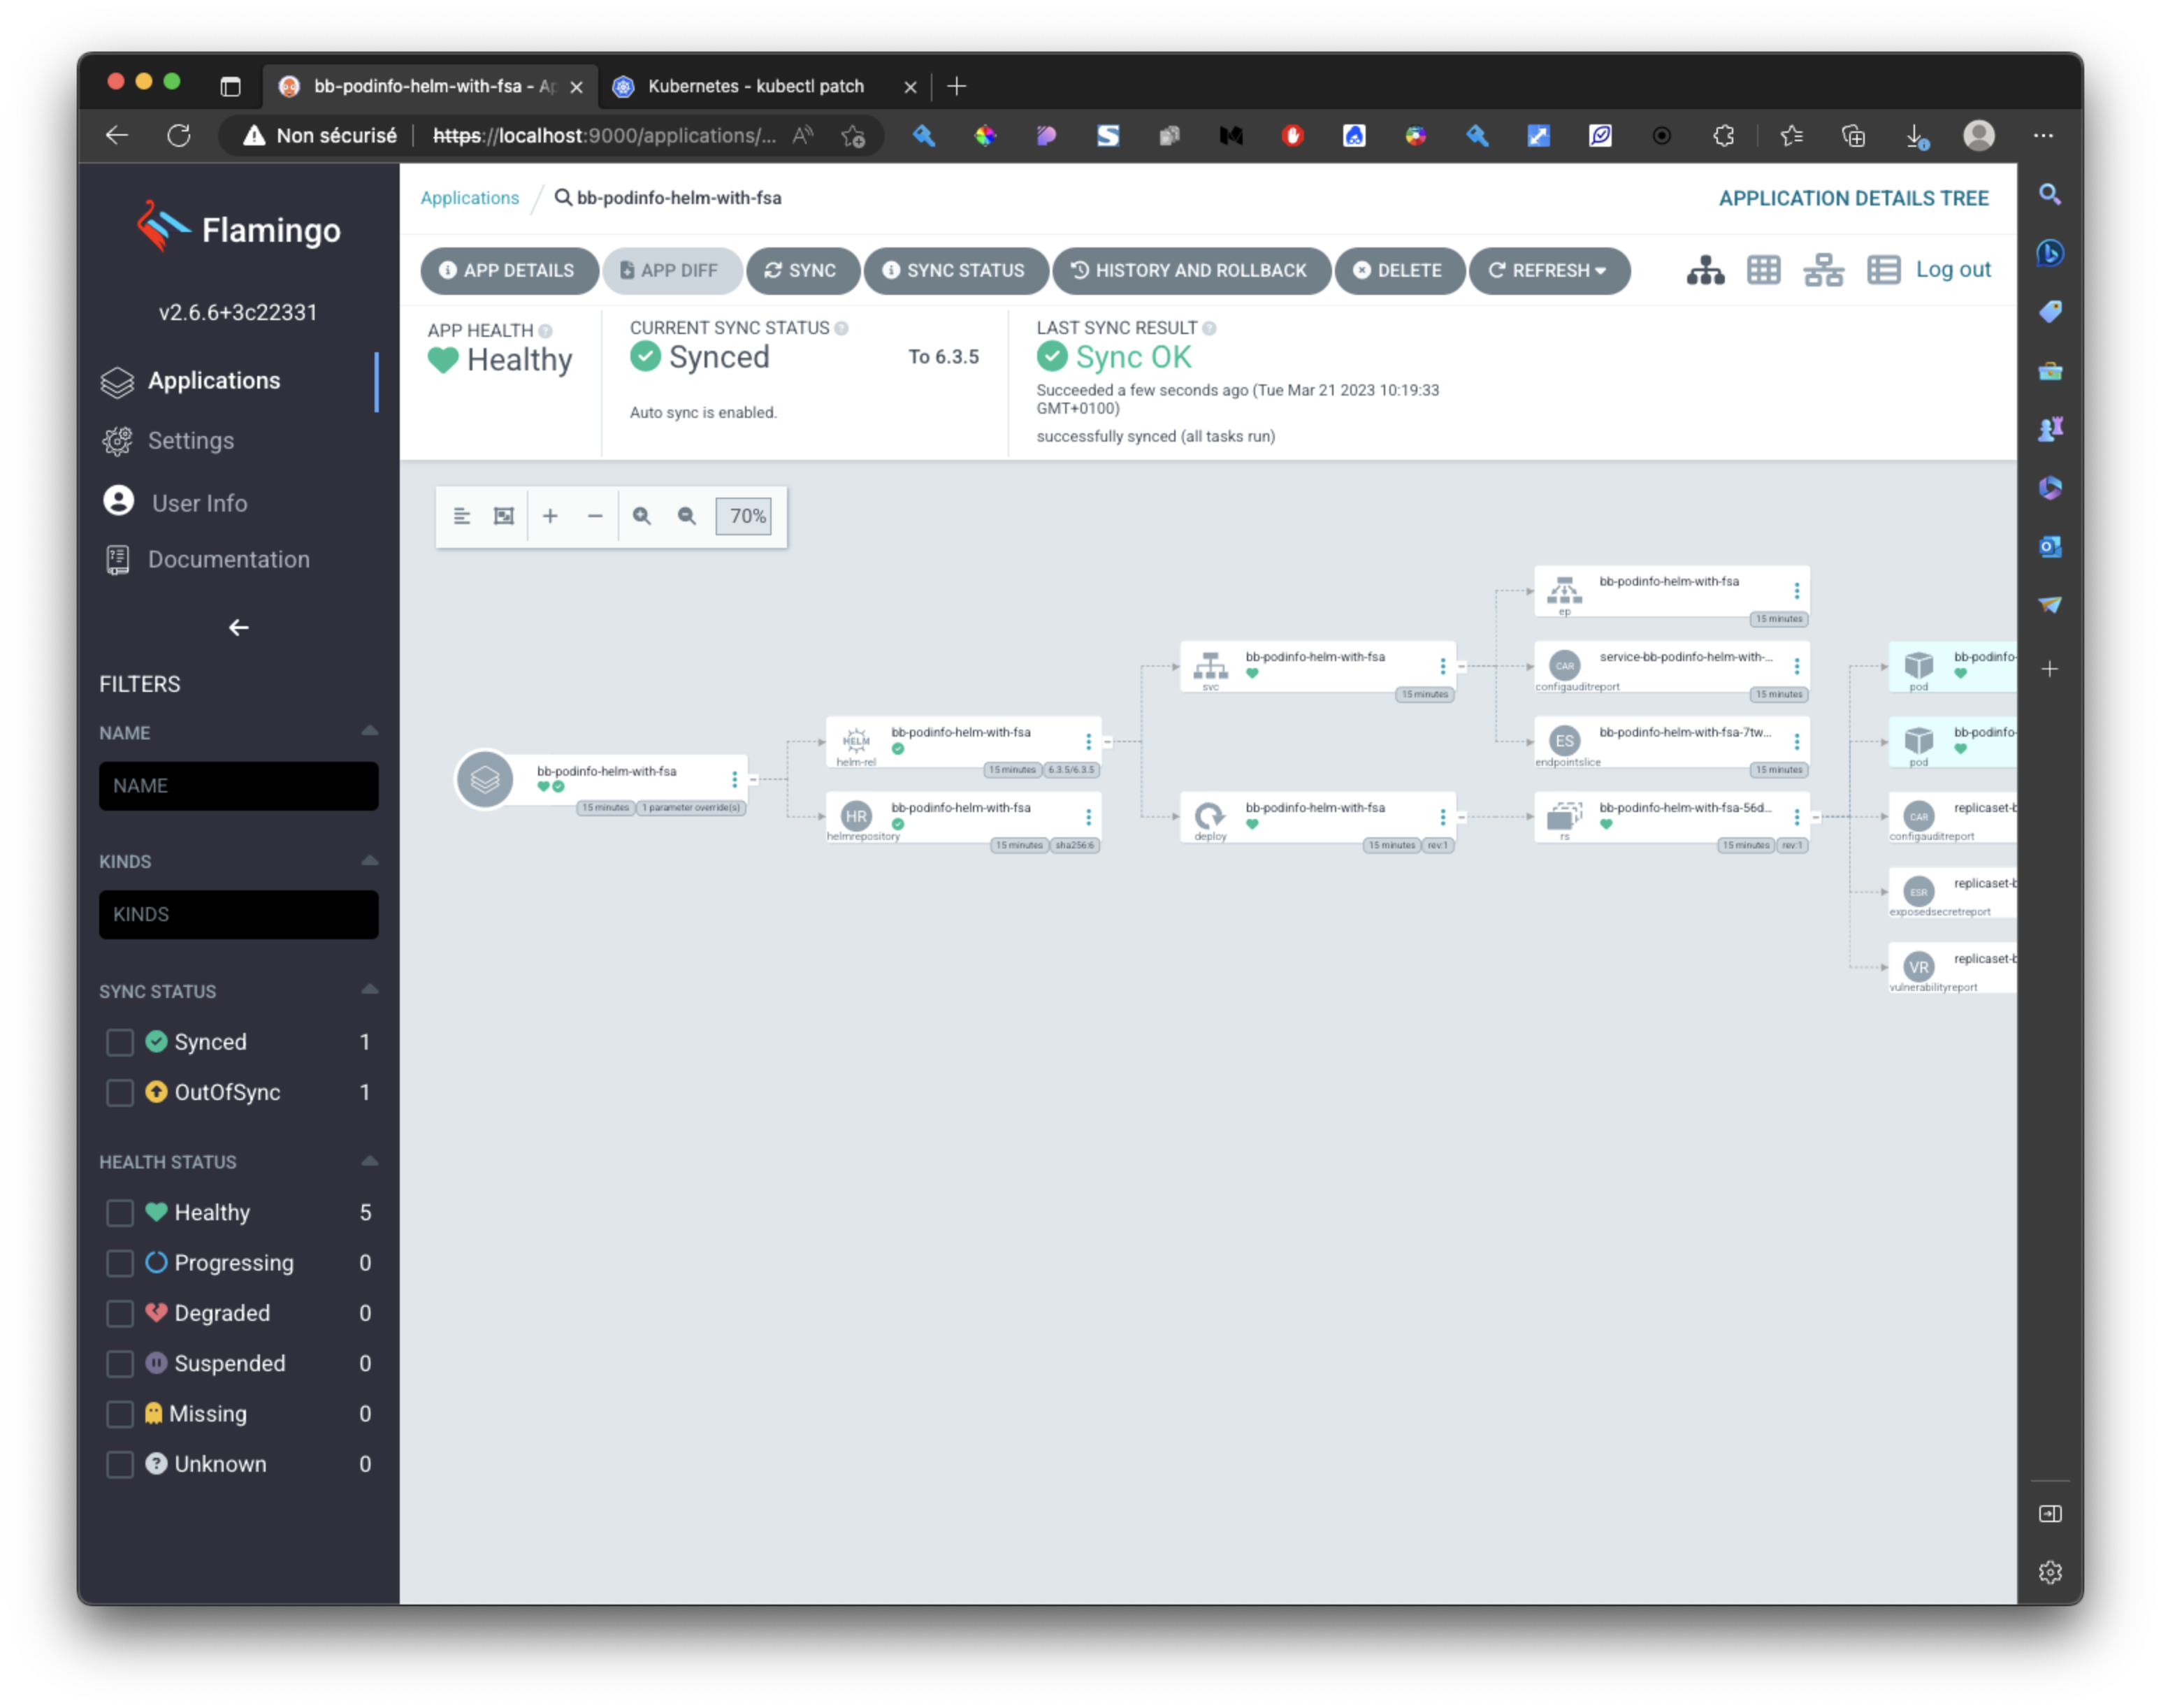The height and width of the screenshot is (1708, 2161).
Task: Click the zoom in magnifier icon
Action: click(642, 517)
